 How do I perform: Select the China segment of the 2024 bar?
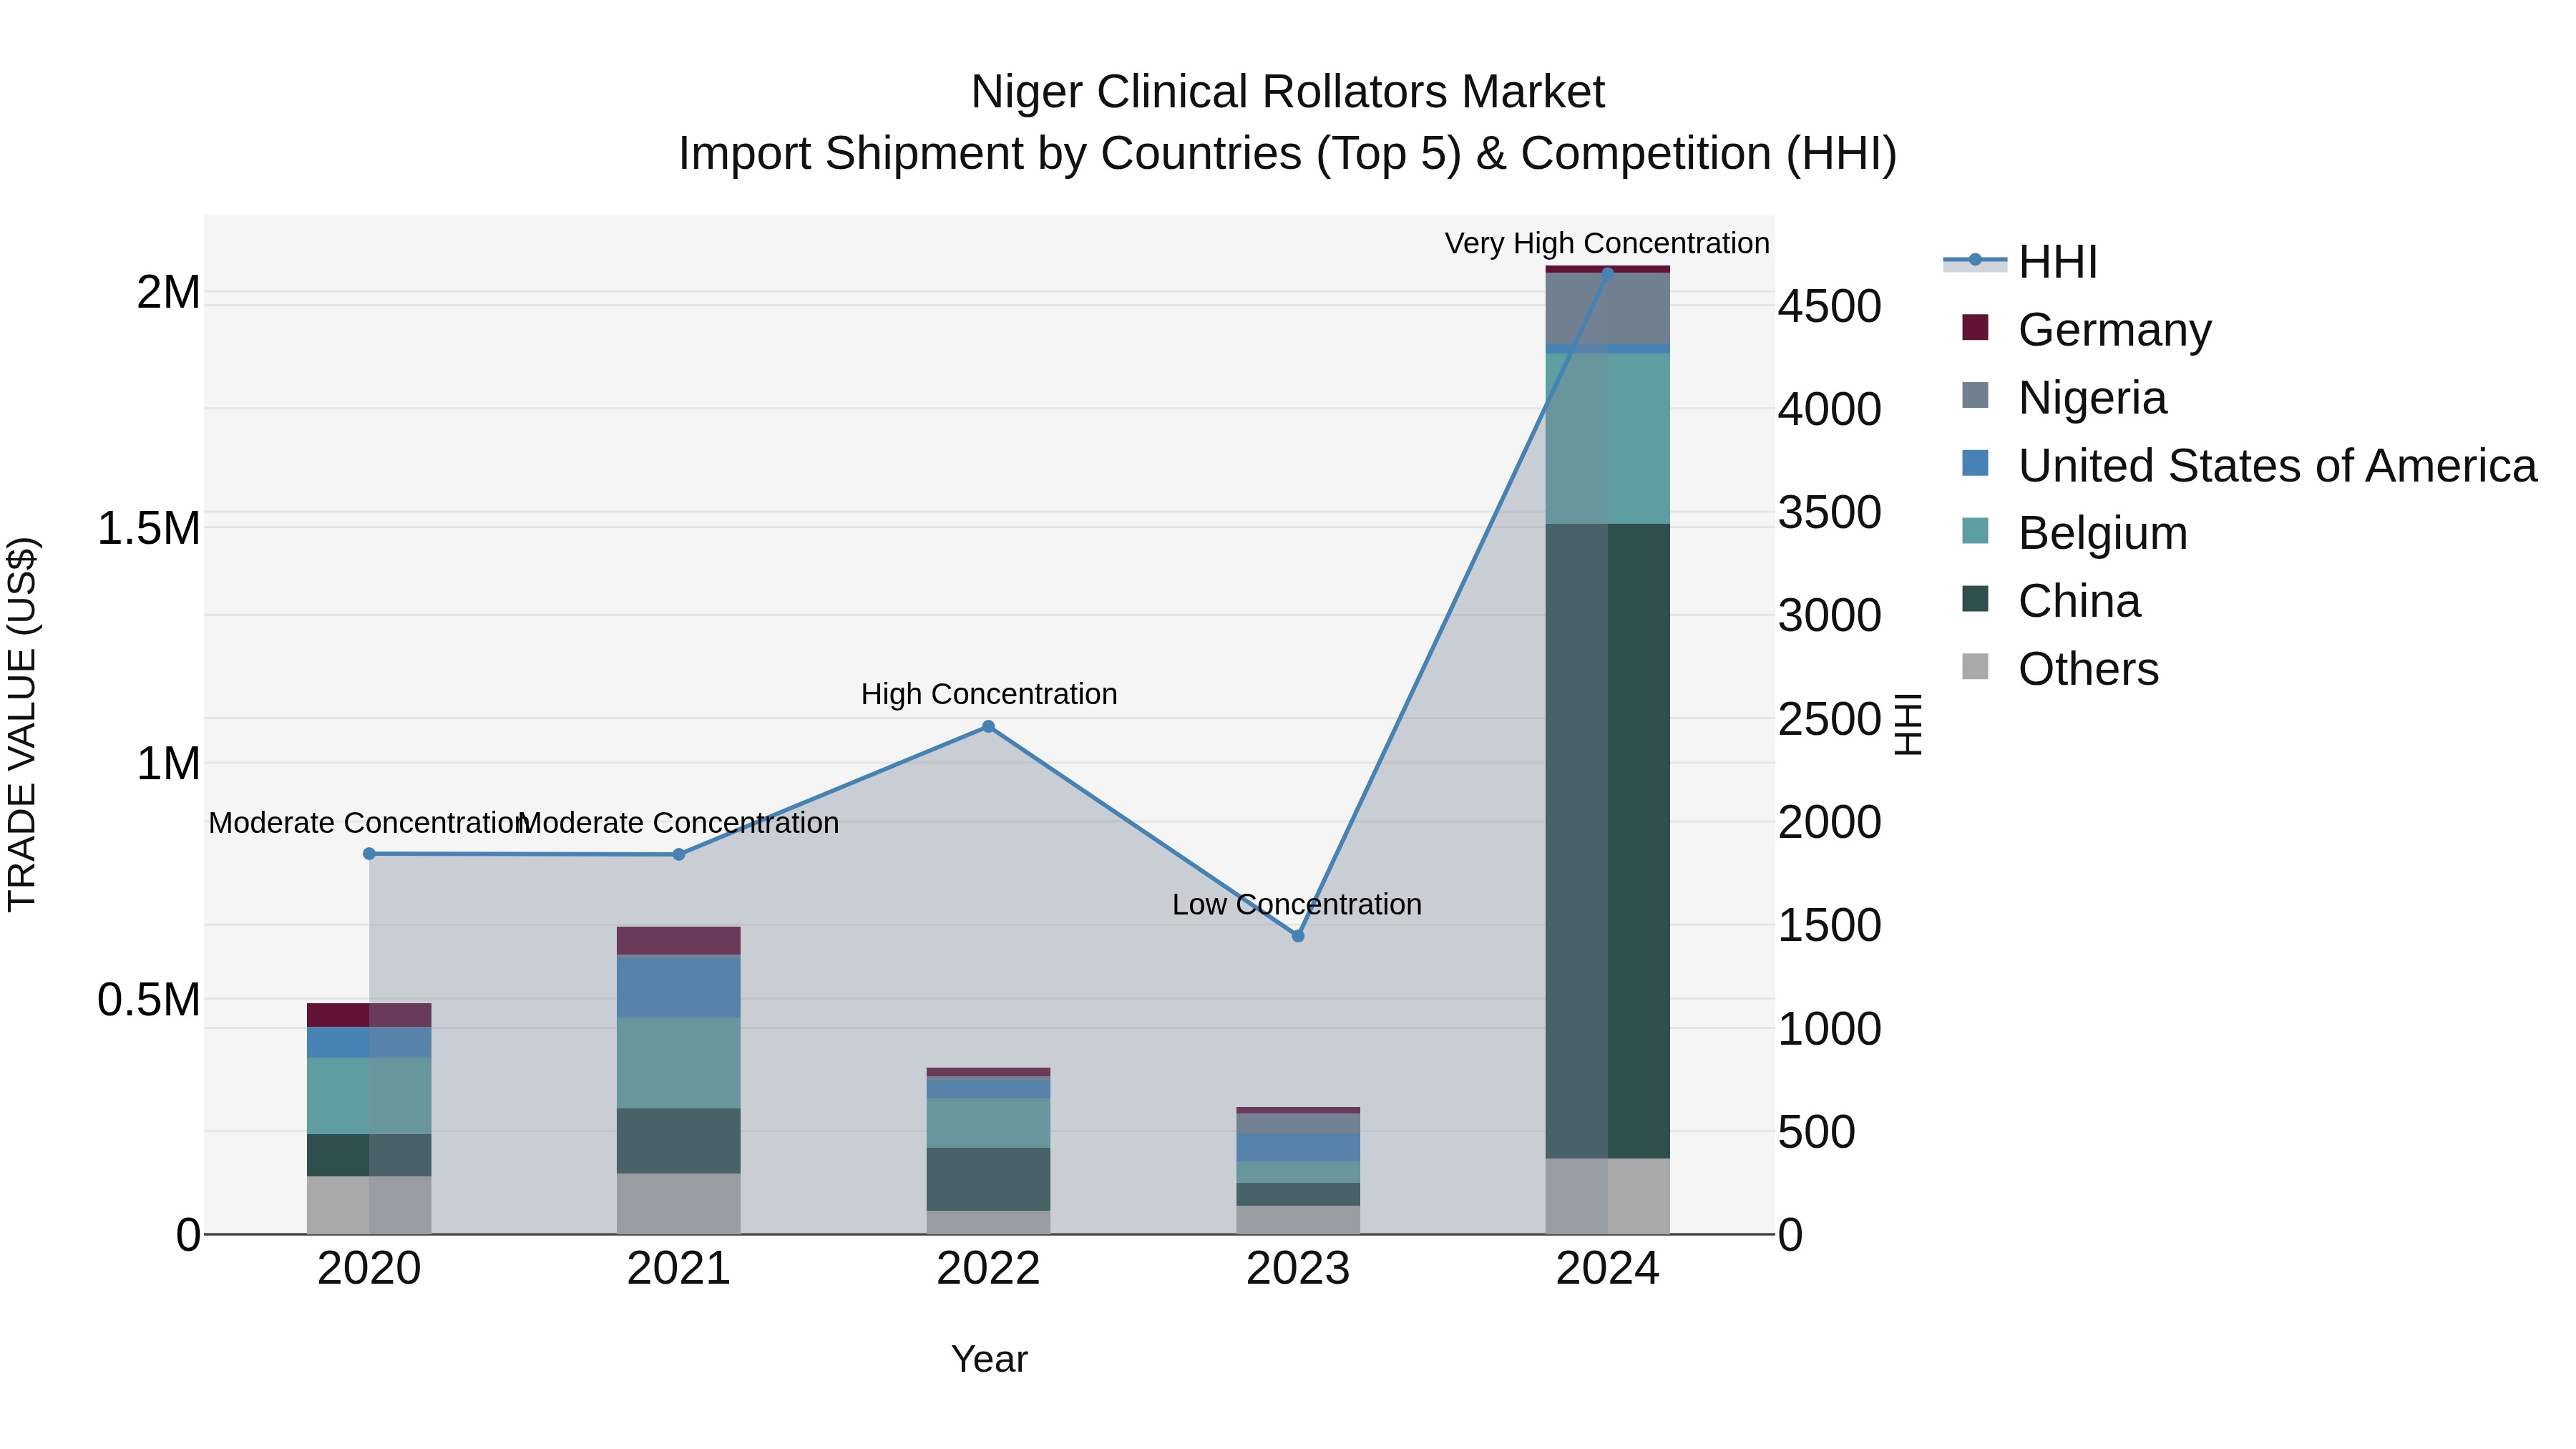[1608, 841]
